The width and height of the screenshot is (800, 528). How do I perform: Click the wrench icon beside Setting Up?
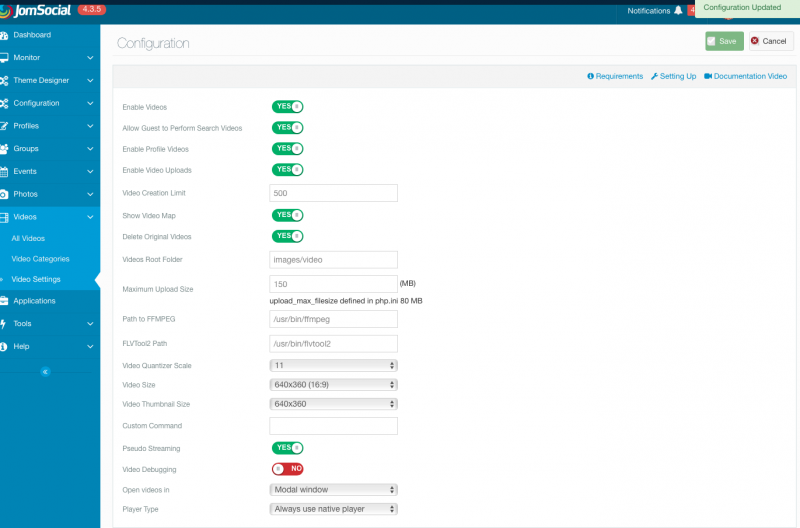[654, 76]
